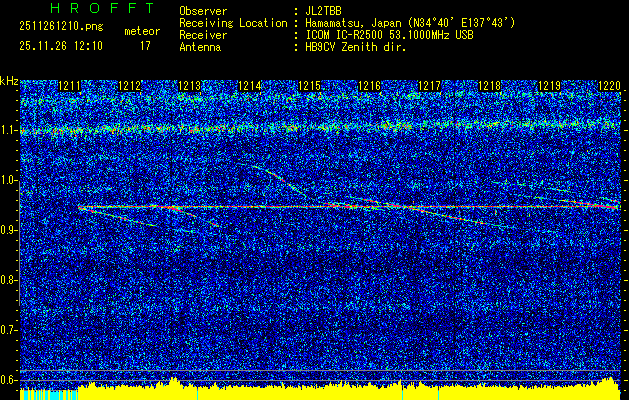Click the HROFFT title text
Image resolution: width=629 pixels, height=400 pixels.
(x=88, y=8)
